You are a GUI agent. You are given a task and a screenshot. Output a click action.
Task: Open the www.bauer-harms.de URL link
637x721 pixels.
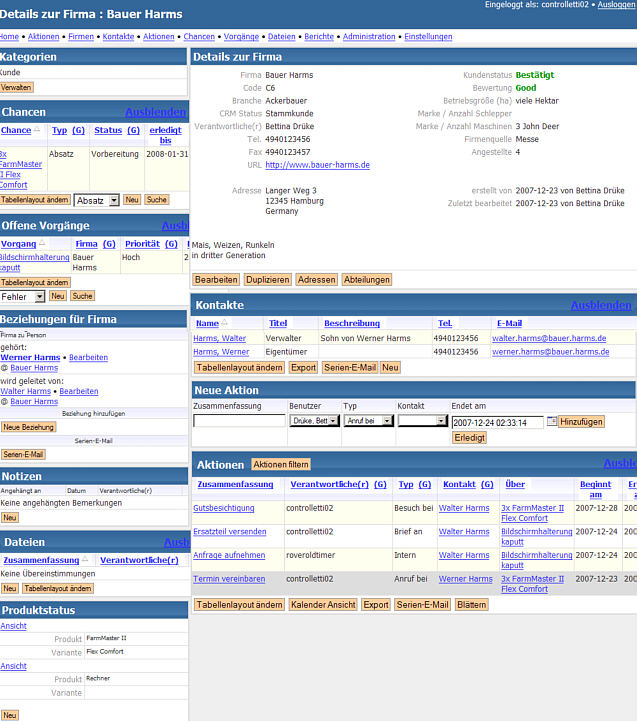(x=317, y=165)
